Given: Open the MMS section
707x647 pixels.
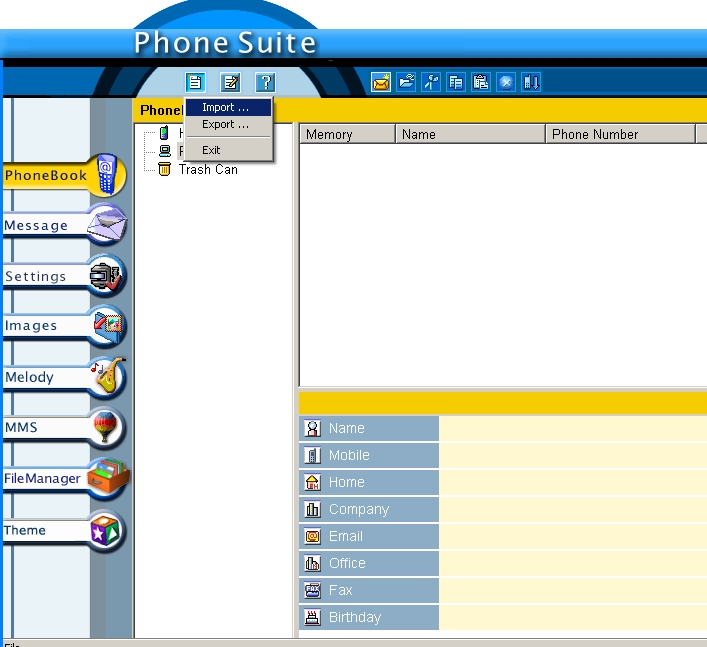Looking at the screenshot, I should click(x=63, y=427).
